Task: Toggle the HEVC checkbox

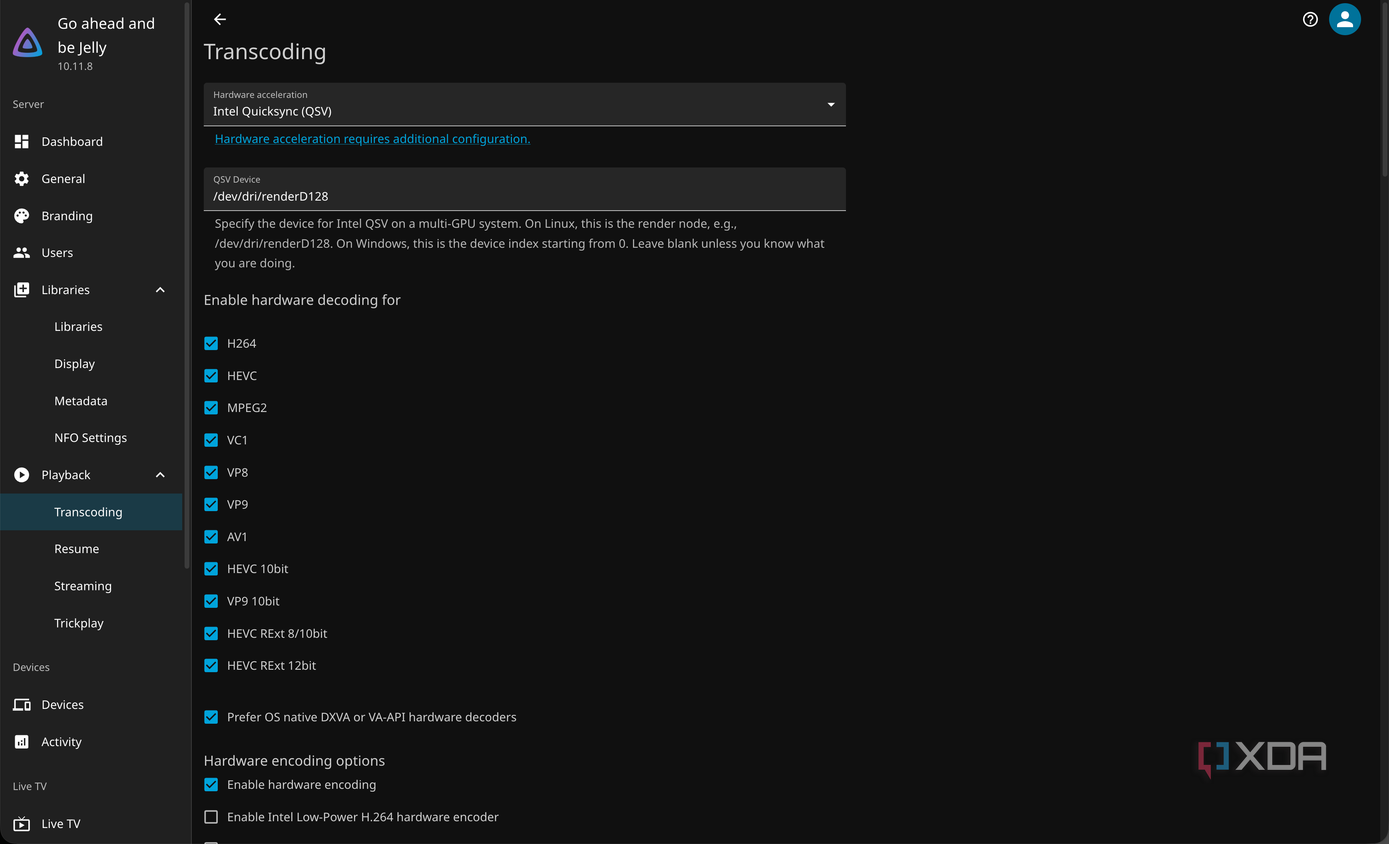Action: point(211,375)
